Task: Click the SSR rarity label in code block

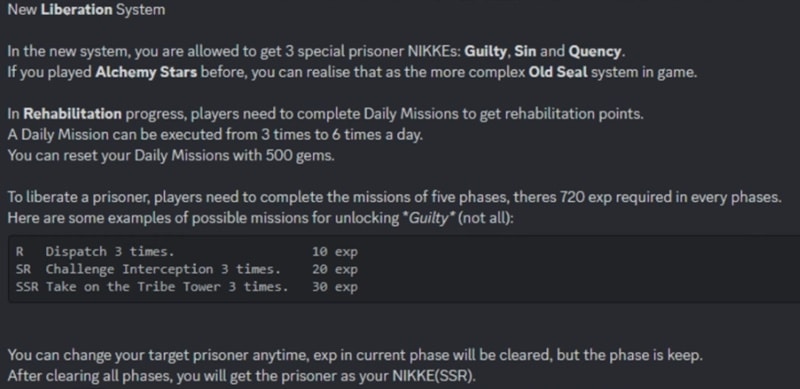Action: 27,286
